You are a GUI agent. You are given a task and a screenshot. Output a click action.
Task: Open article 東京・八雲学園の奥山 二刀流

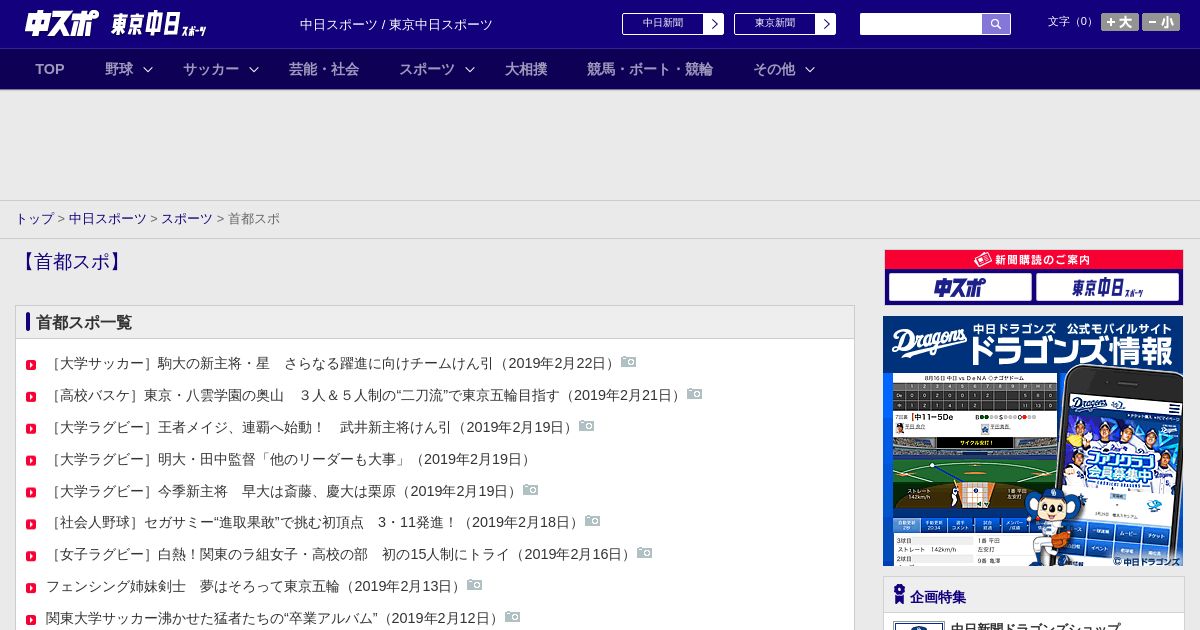click(x=365, y=396)
